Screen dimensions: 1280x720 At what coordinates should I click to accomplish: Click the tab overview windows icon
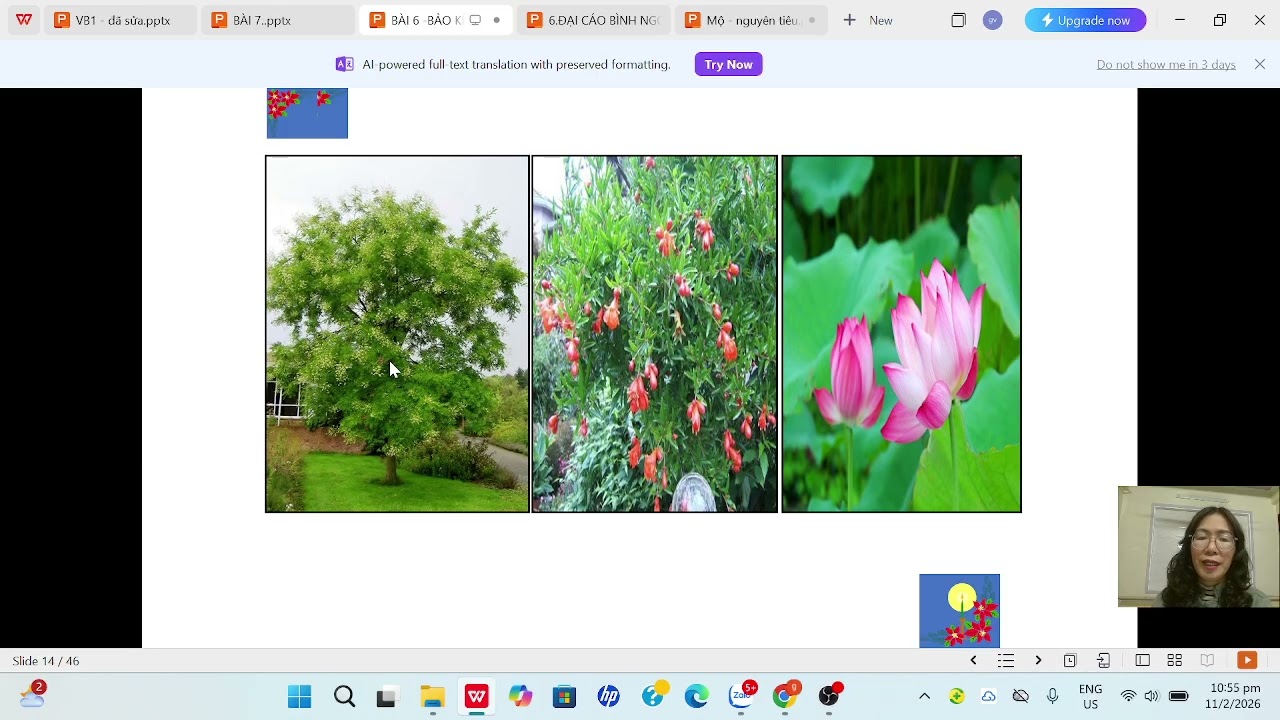958,20
